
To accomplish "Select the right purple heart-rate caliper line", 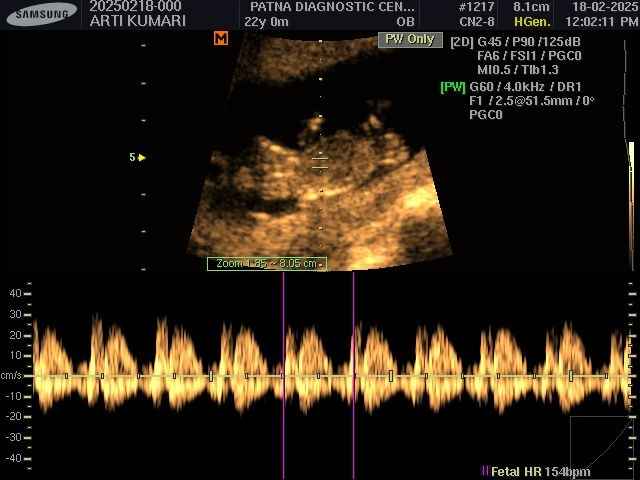I will pos(353,376).
